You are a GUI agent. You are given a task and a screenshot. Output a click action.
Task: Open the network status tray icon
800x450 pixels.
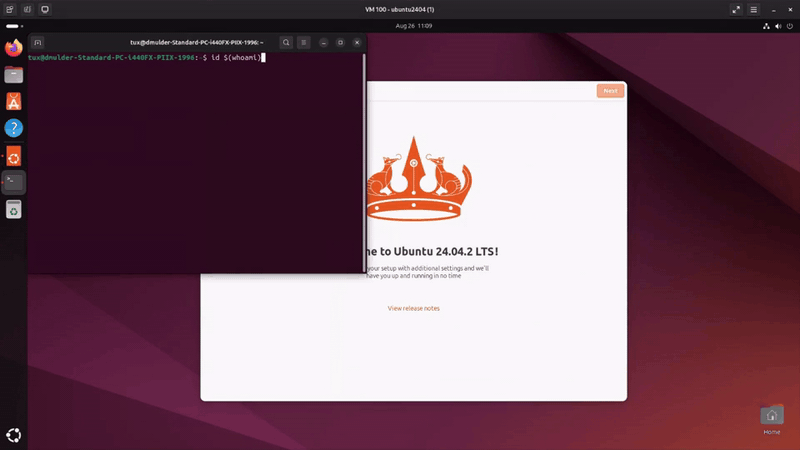click(766, 26)
